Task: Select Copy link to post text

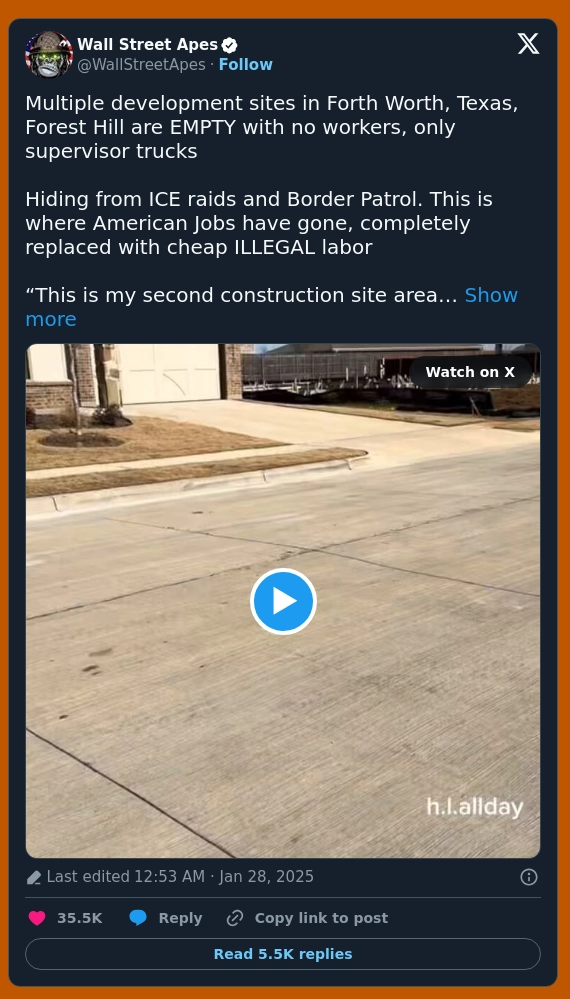Action: [321, 918]
